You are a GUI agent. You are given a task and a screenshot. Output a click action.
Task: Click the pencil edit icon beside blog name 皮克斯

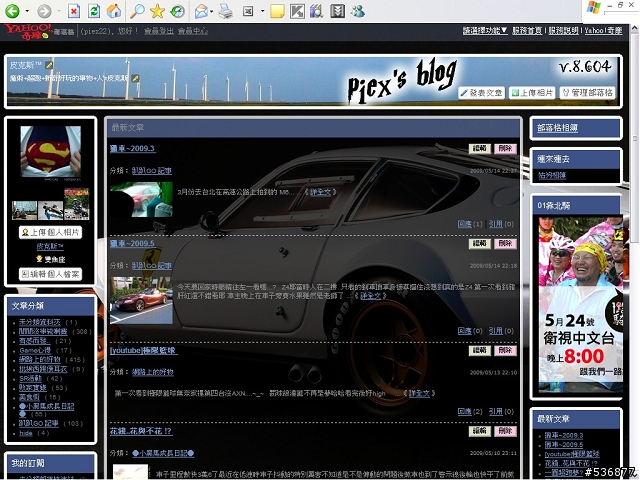pos(49,65)
